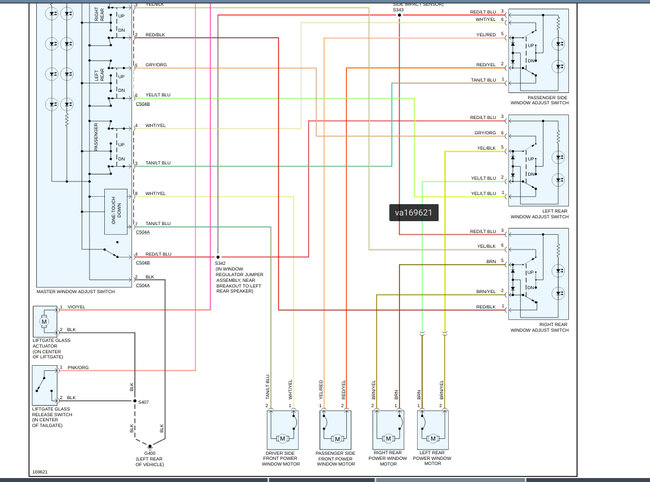The height and width of the screenshot is (482, 650).
Task: Click RED/LT BLU label at master switch connector C504B
Action: (158, 254)
